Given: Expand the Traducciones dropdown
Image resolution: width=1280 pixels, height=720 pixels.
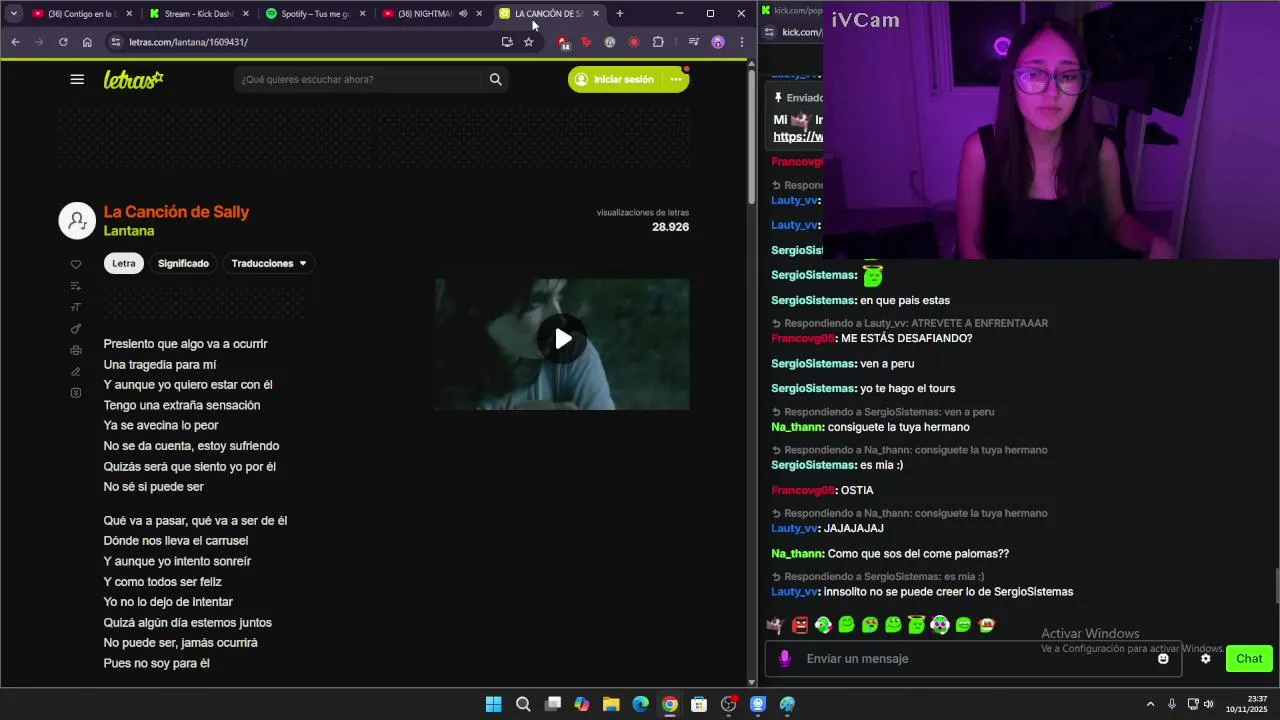Looking at the screenshot, I should pyautogui.click(x=270, y=263).
